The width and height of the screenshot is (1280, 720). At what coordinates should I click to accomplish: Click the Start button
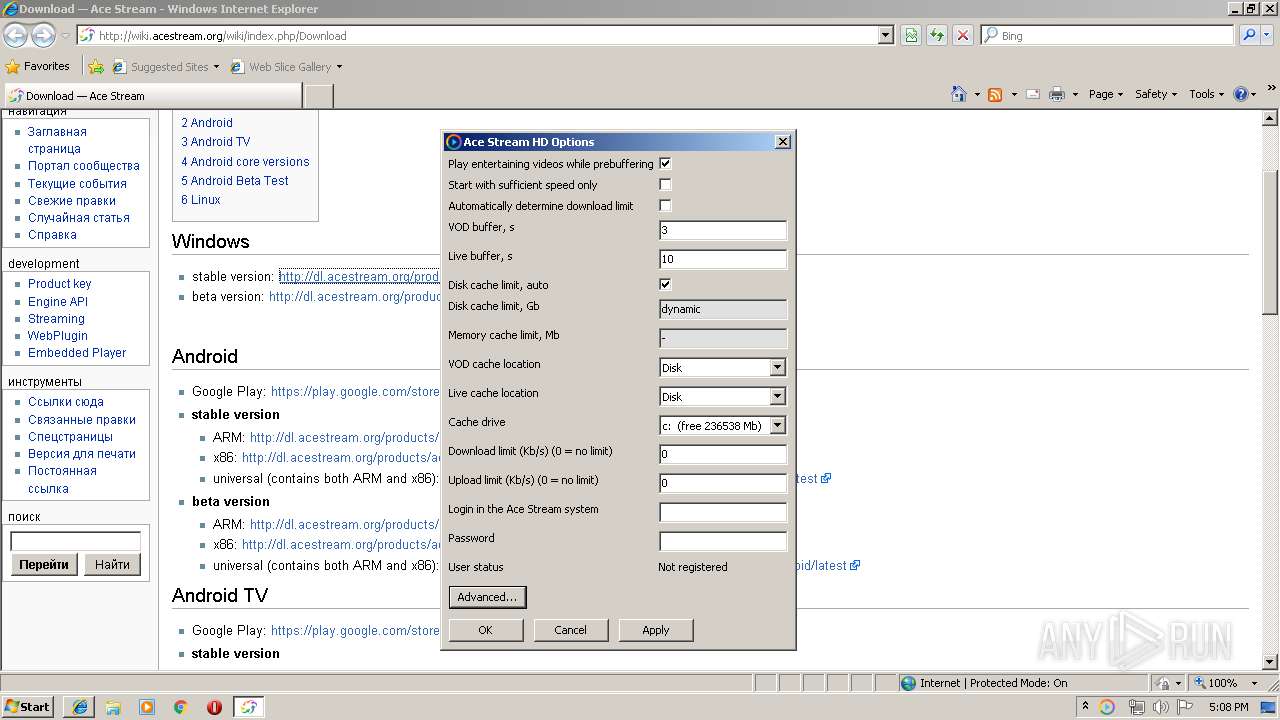(x=28, y=707)
